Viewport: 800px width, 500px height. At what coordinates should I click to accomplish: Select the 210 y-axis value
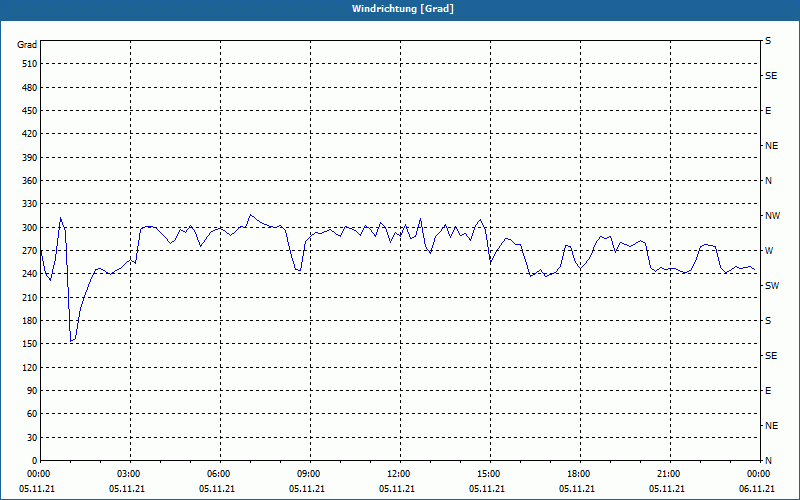point(30,297)
